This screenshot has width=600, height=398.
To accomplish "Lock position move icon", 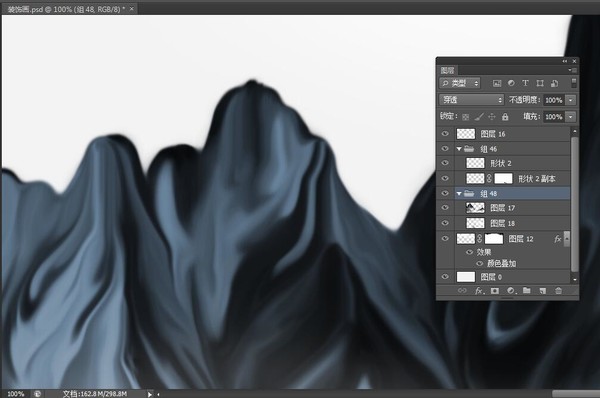I will click(x=492, y=117).
